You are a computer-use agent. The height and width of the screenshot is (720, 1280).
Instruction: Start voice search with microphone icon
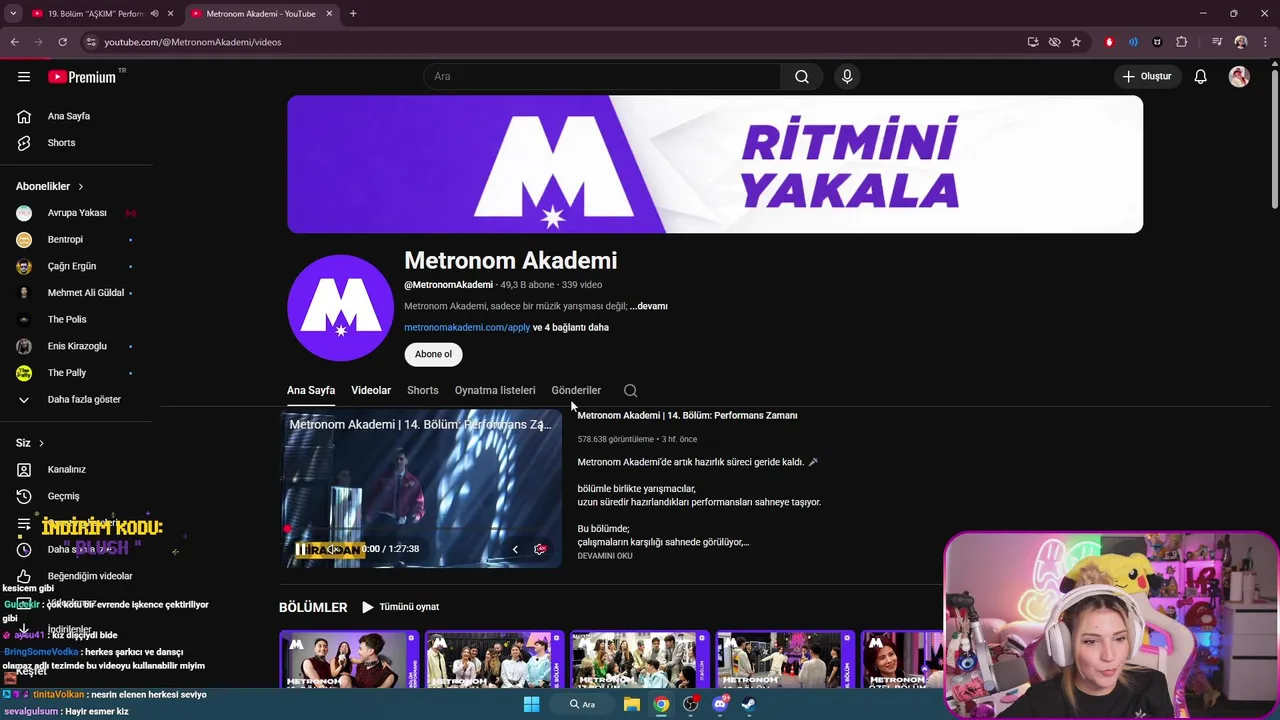click(847, 77)
